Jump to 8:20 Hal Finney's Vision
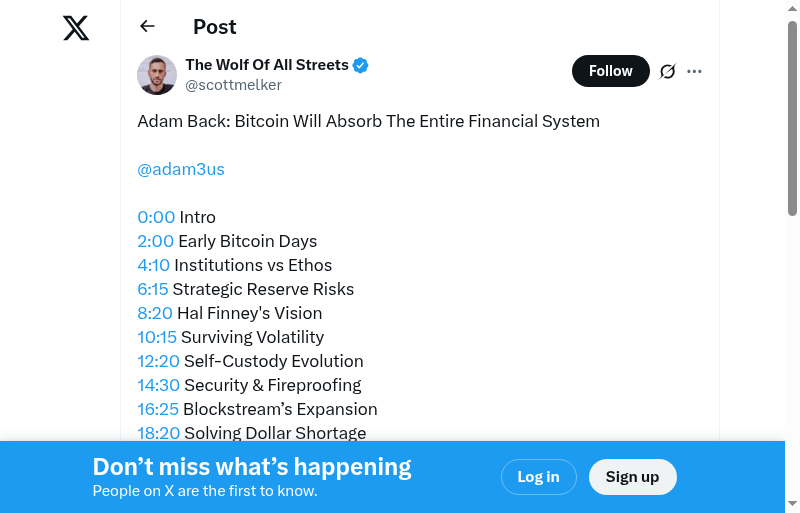This screenshot has height=513, width=800. coord(155,313)
